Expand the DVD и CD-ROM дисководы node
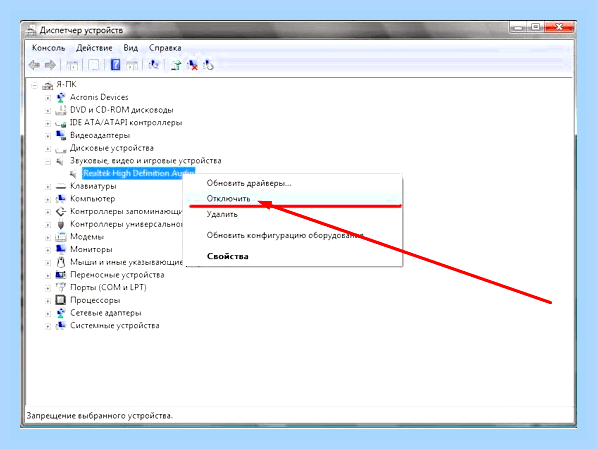This screenshot has height=449, width=597. [48, 111]
